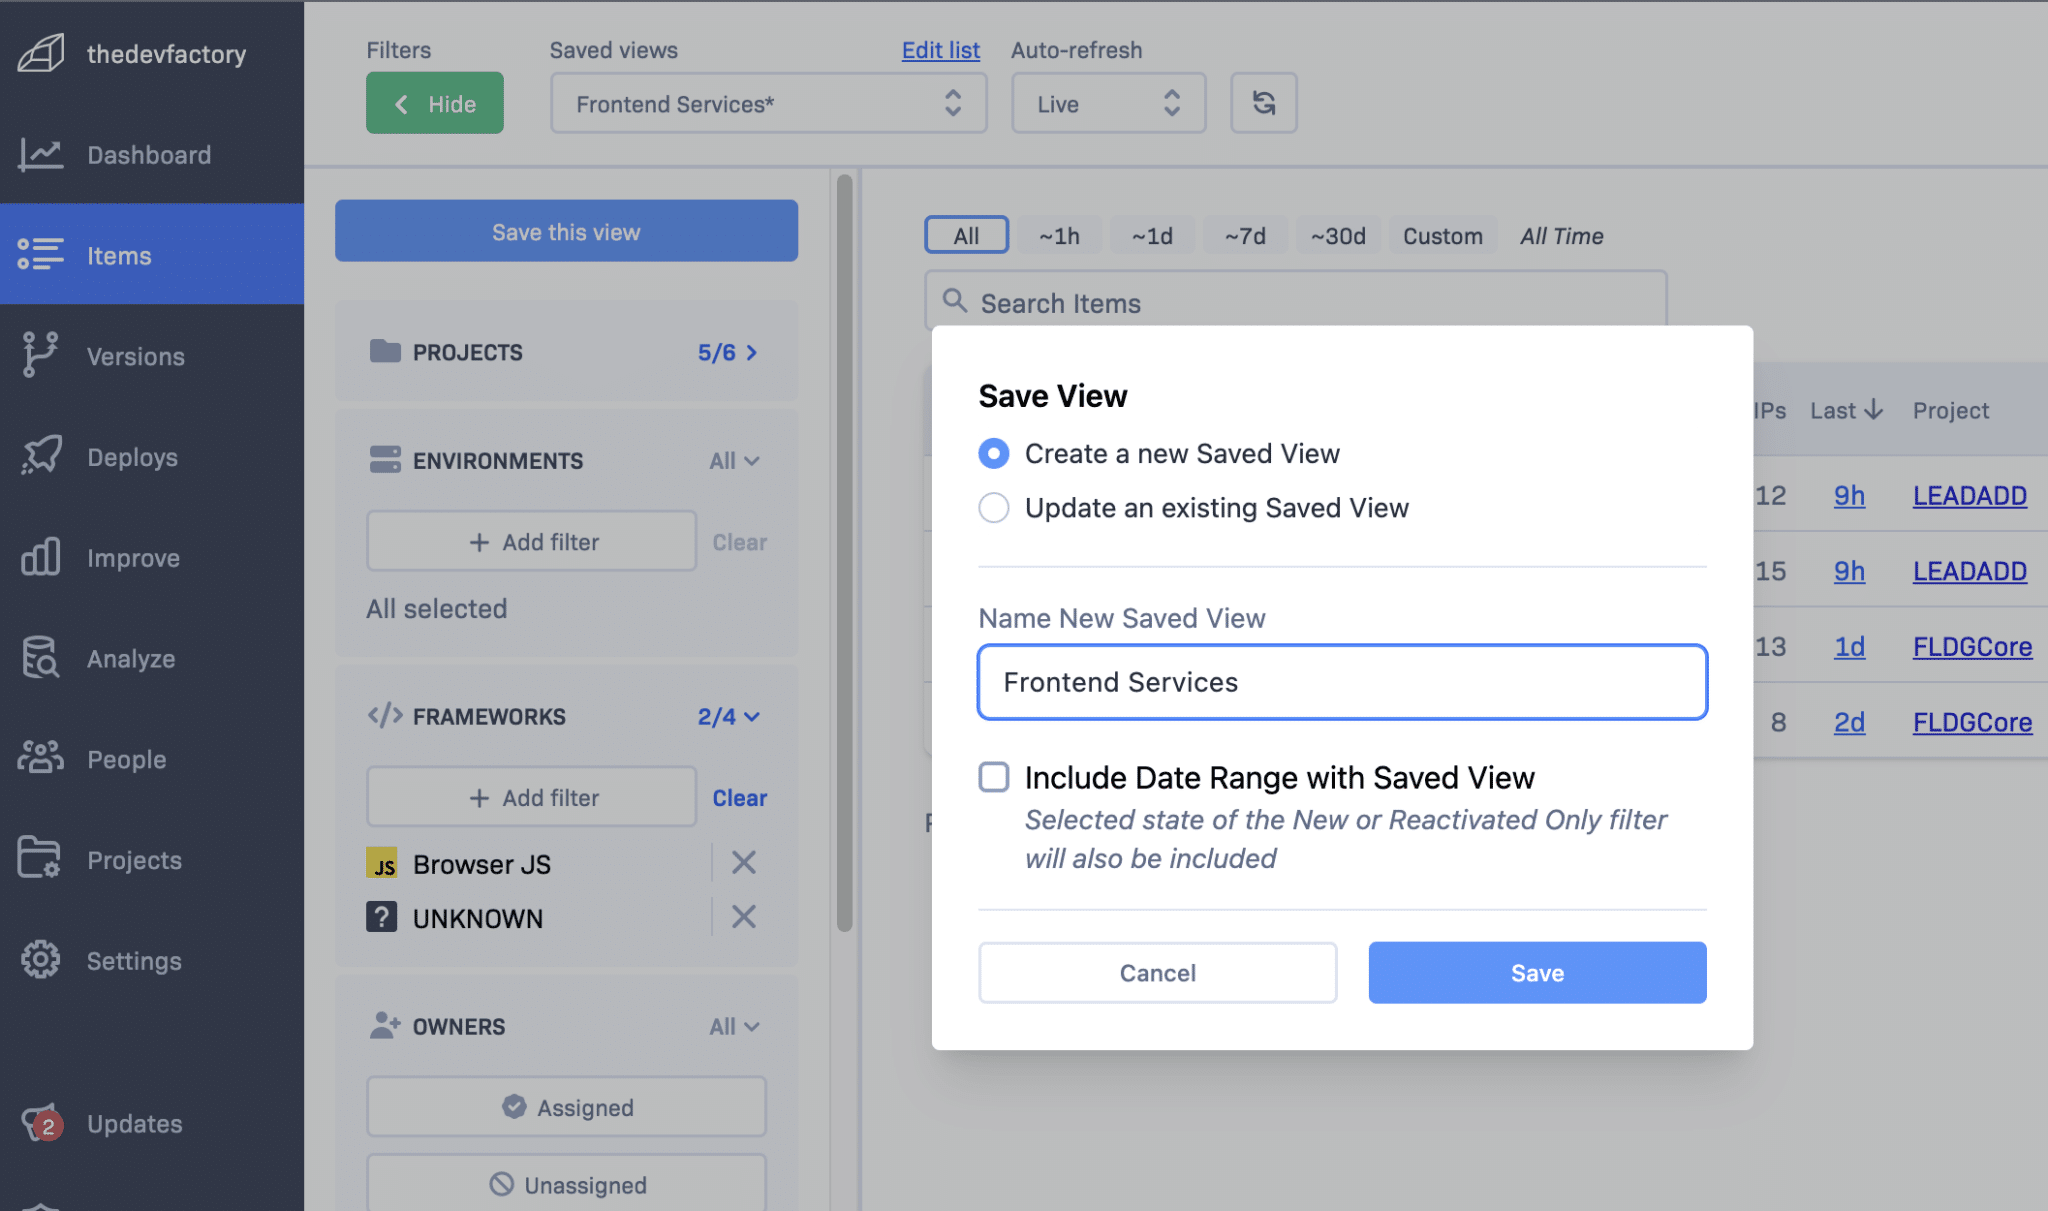Viewport: 2048px width, 1211px height.
Task: Select Update an existing Saved View
Action: [993, 508]
